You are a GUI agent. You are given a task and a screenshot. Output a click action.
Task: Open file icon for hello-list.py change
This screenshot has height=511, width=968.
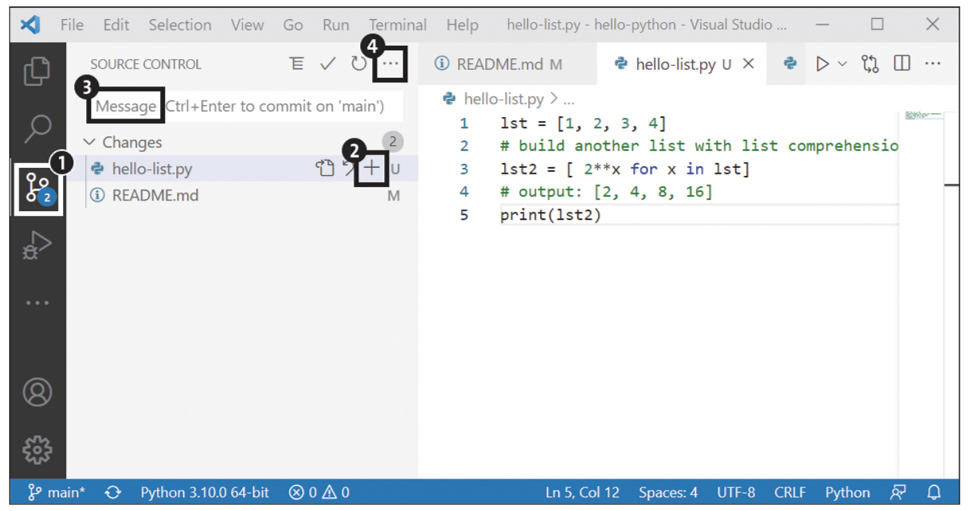325,168
